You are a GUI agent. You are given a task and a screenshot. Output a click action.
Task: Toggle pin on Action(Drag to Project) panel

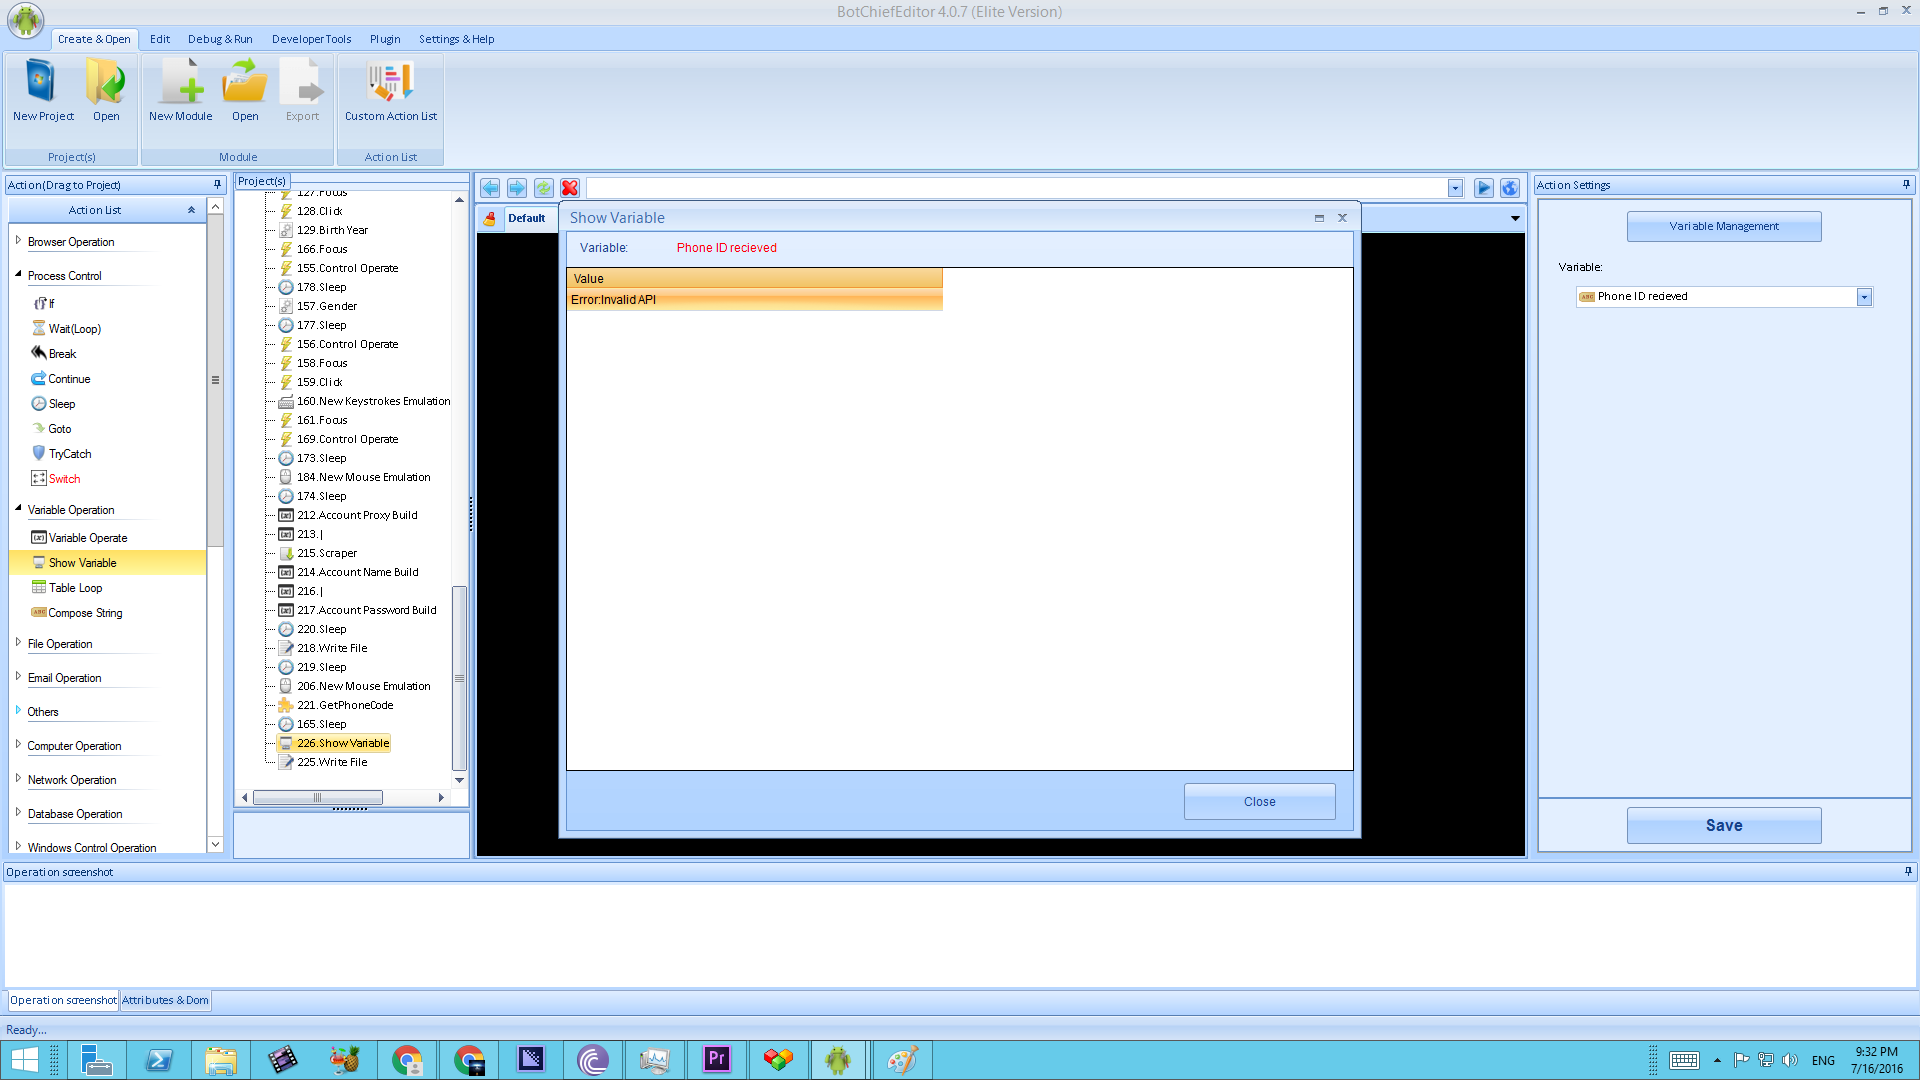pos(217,185)
